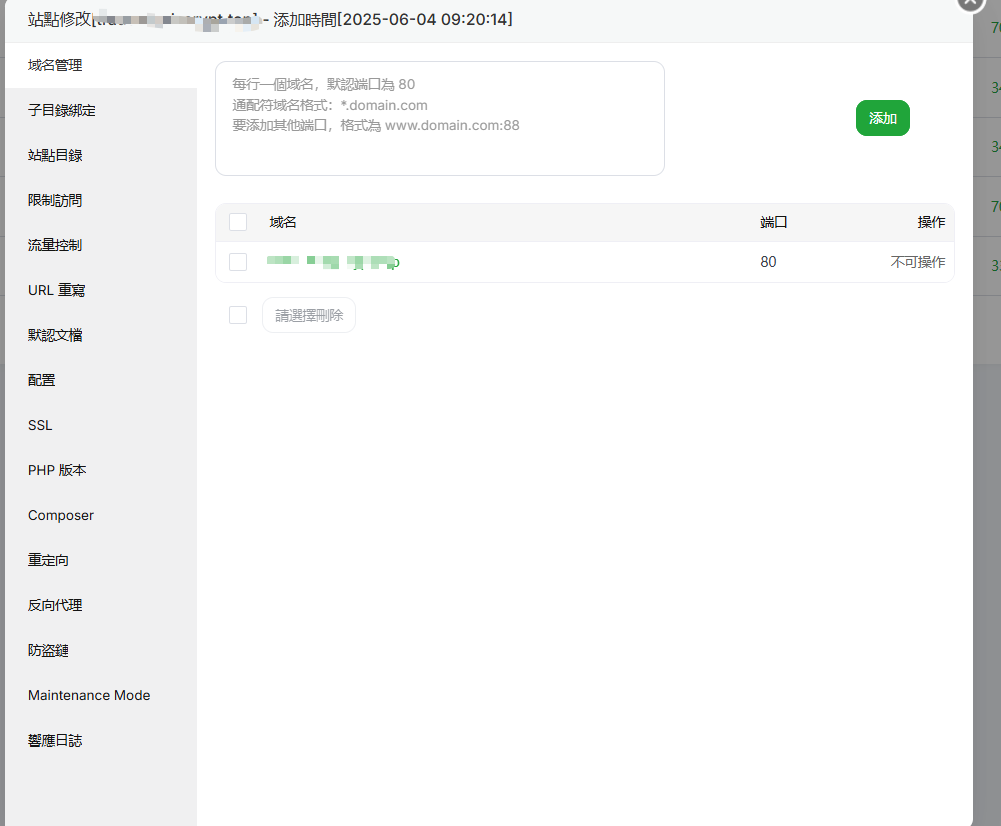Check the box beside the port 80 domain
The height and width of the screenshot is (826, 1001).
(238, 262)
